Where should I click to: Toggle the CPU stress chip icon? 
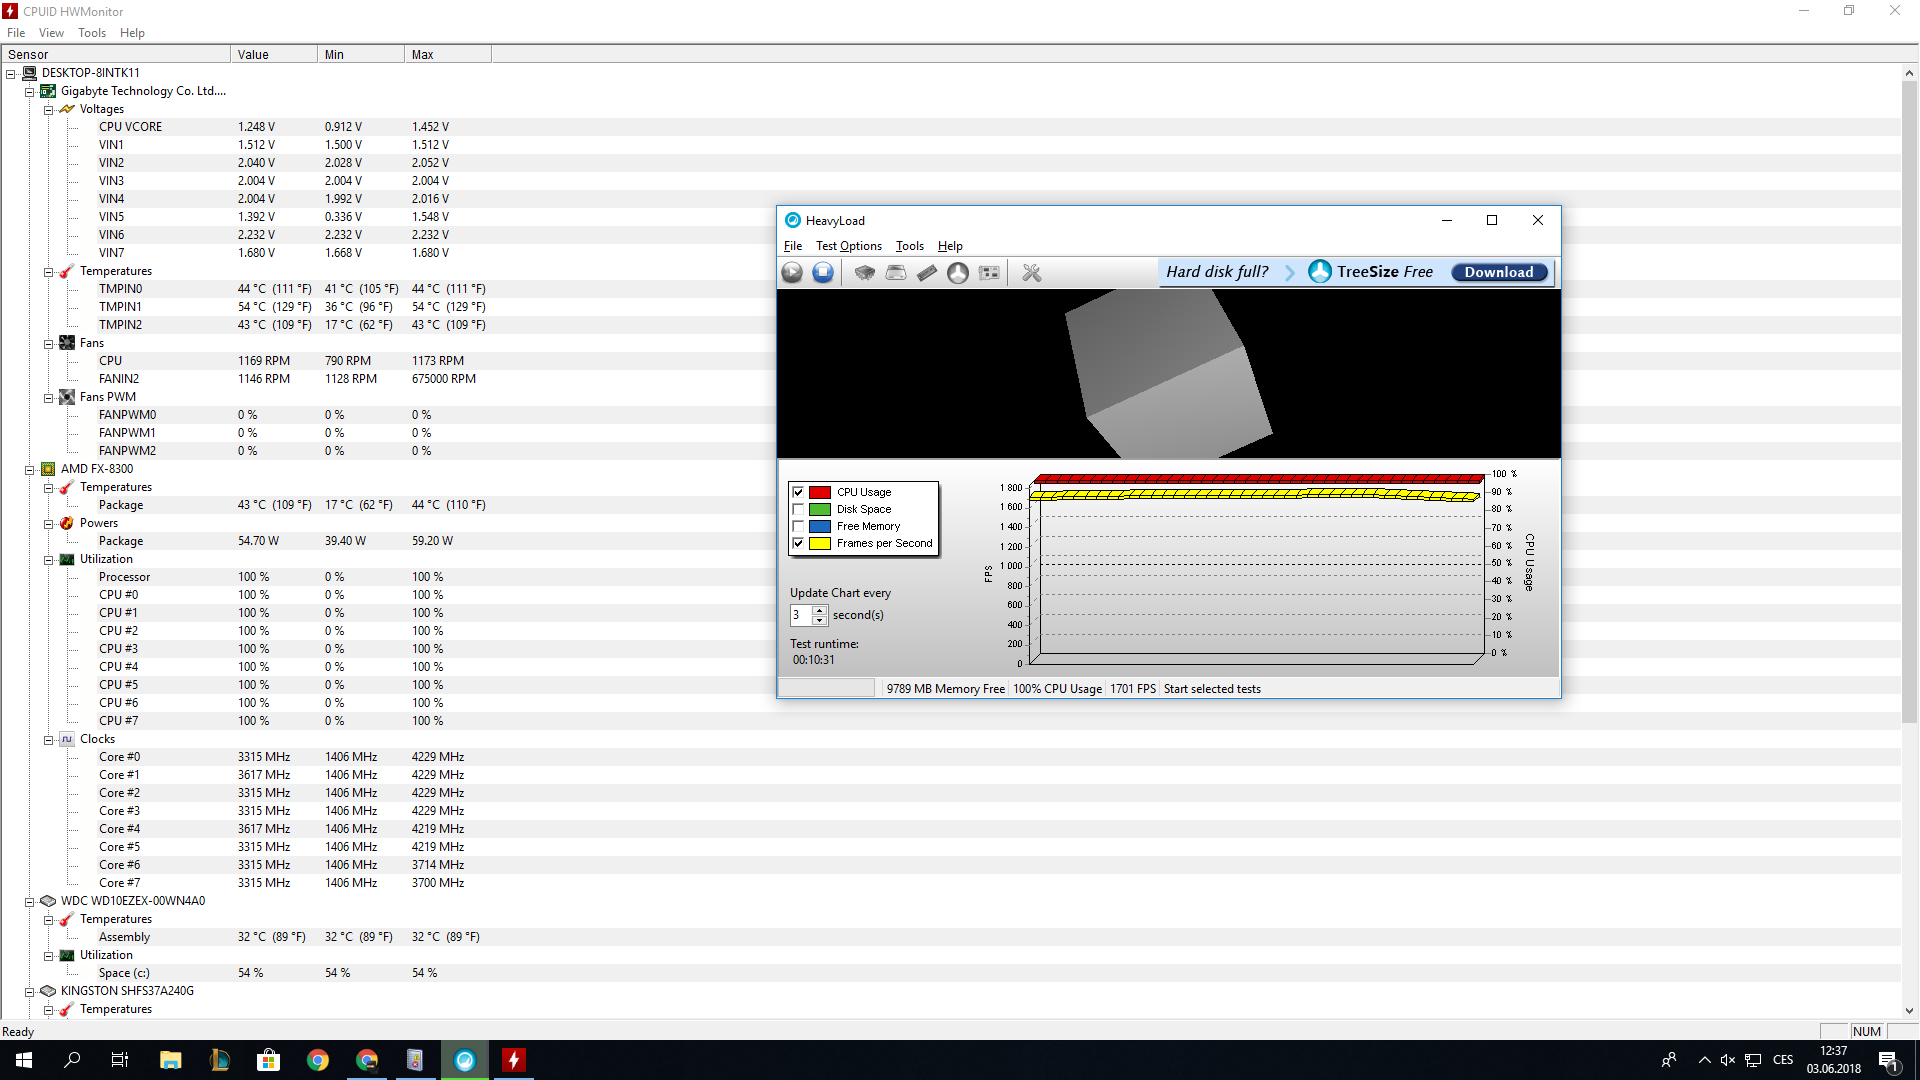pyautogui.click(x=865, y=272)
